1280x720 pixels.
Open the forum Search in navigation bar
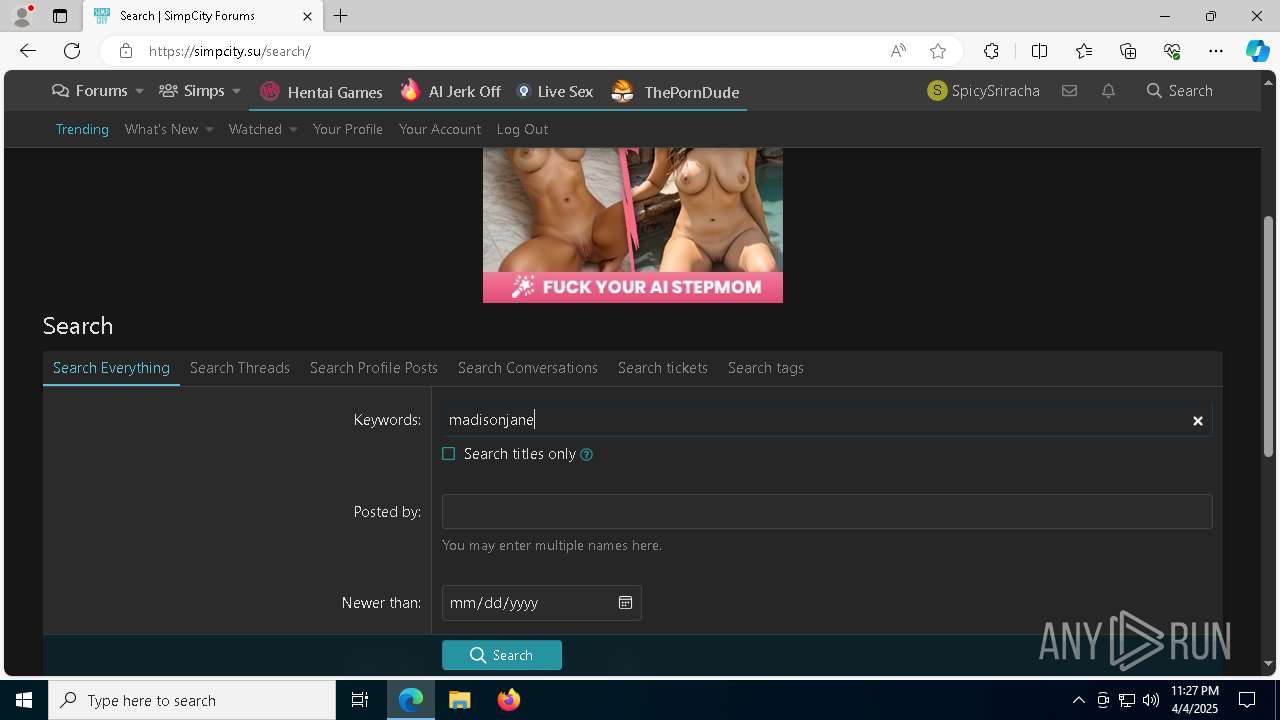point(1180,91)
